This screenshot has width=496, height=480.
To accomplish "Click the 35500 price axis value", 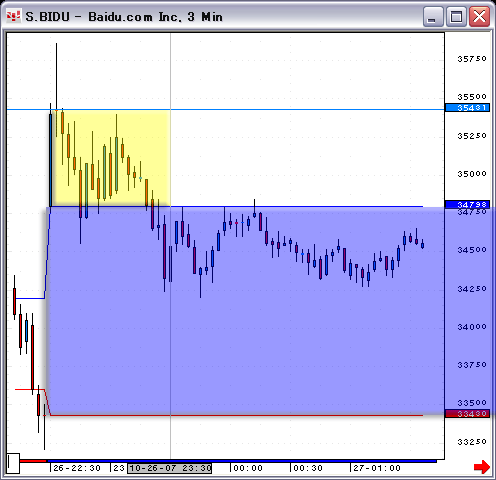I will [x=472, y=97].
